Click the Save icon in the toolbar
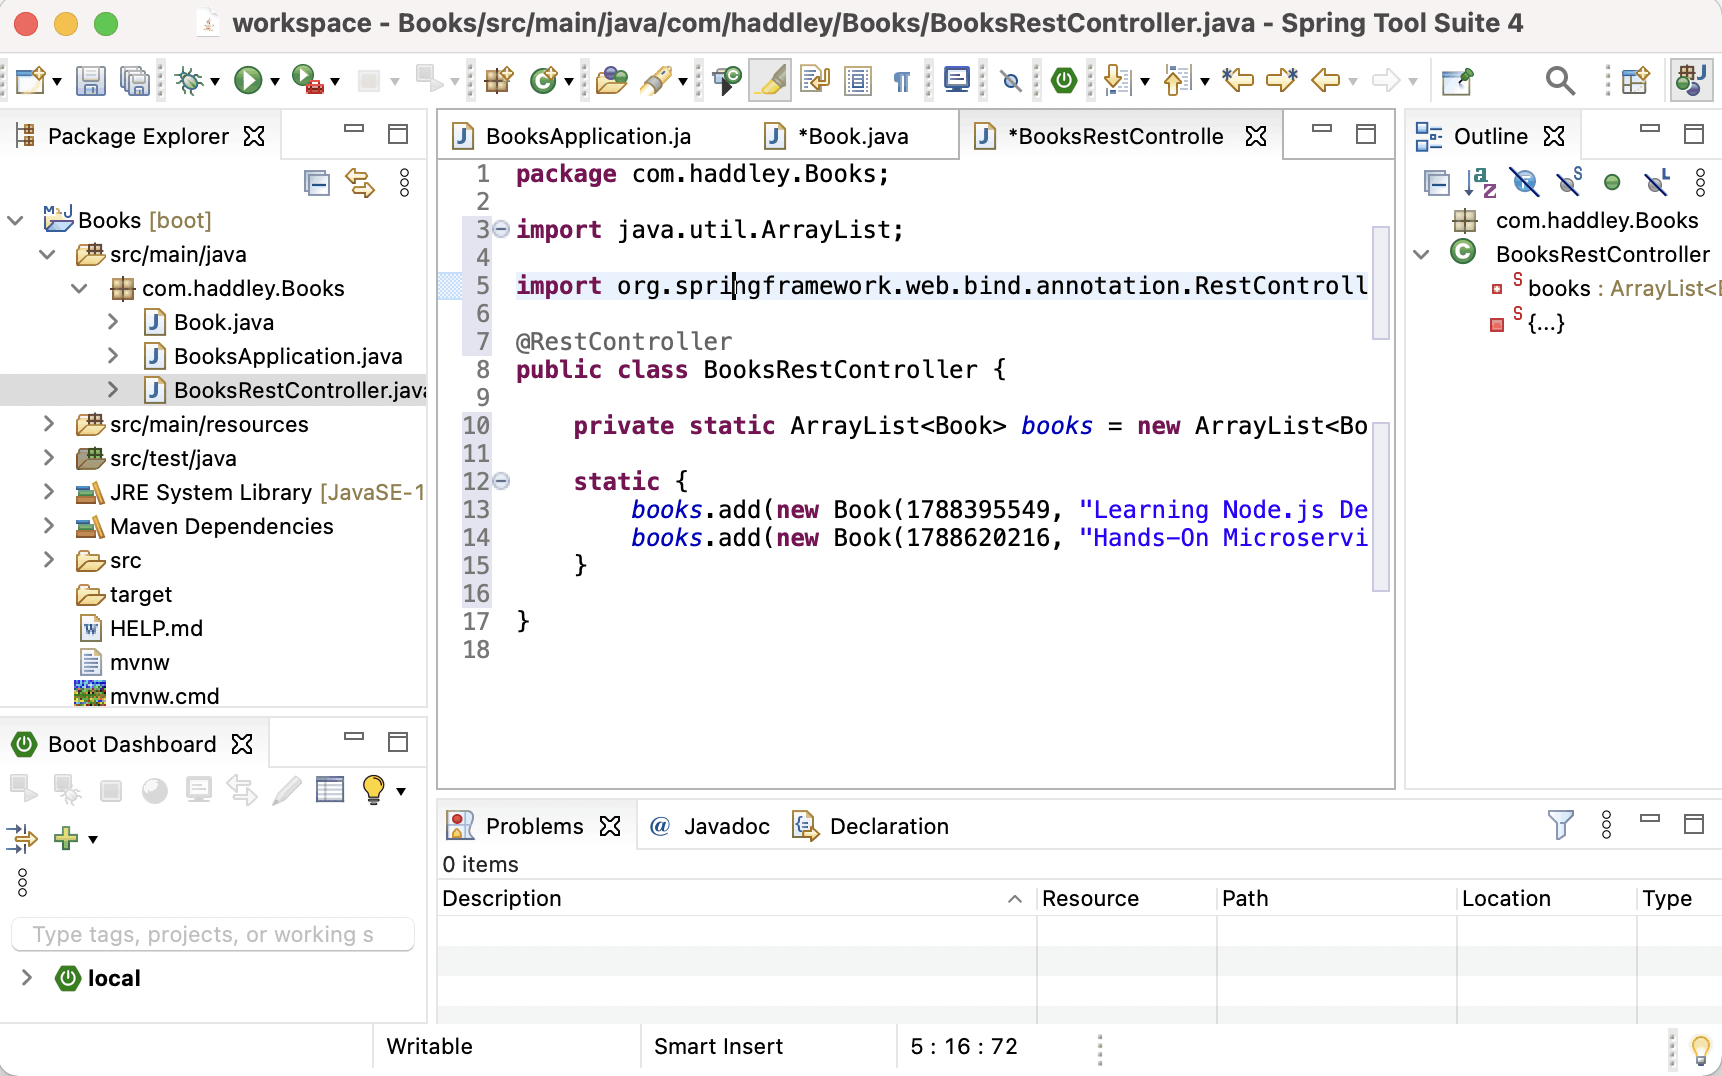Screen dimensions: 1722x1076 point(90,81)
